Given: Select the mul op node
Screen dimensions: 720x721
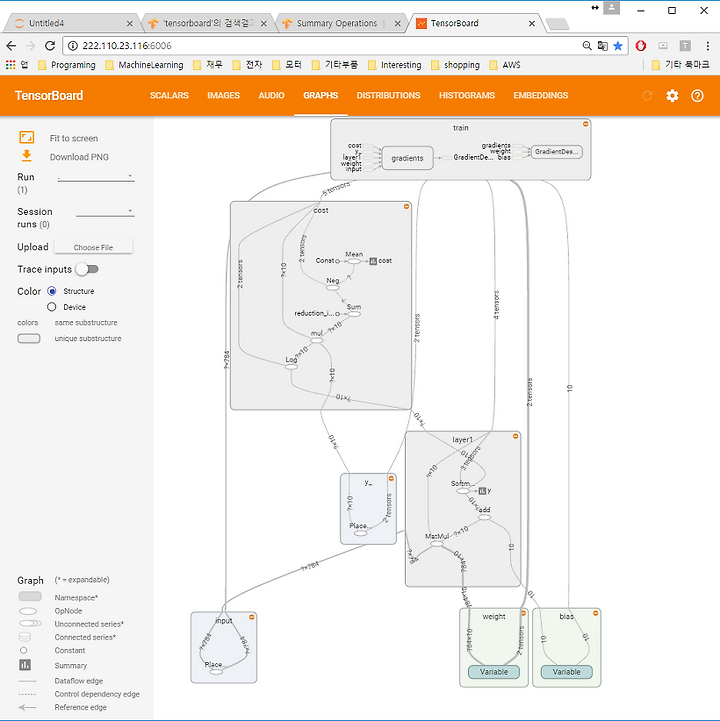Looking at the screenshot, I should pos(316,340).
